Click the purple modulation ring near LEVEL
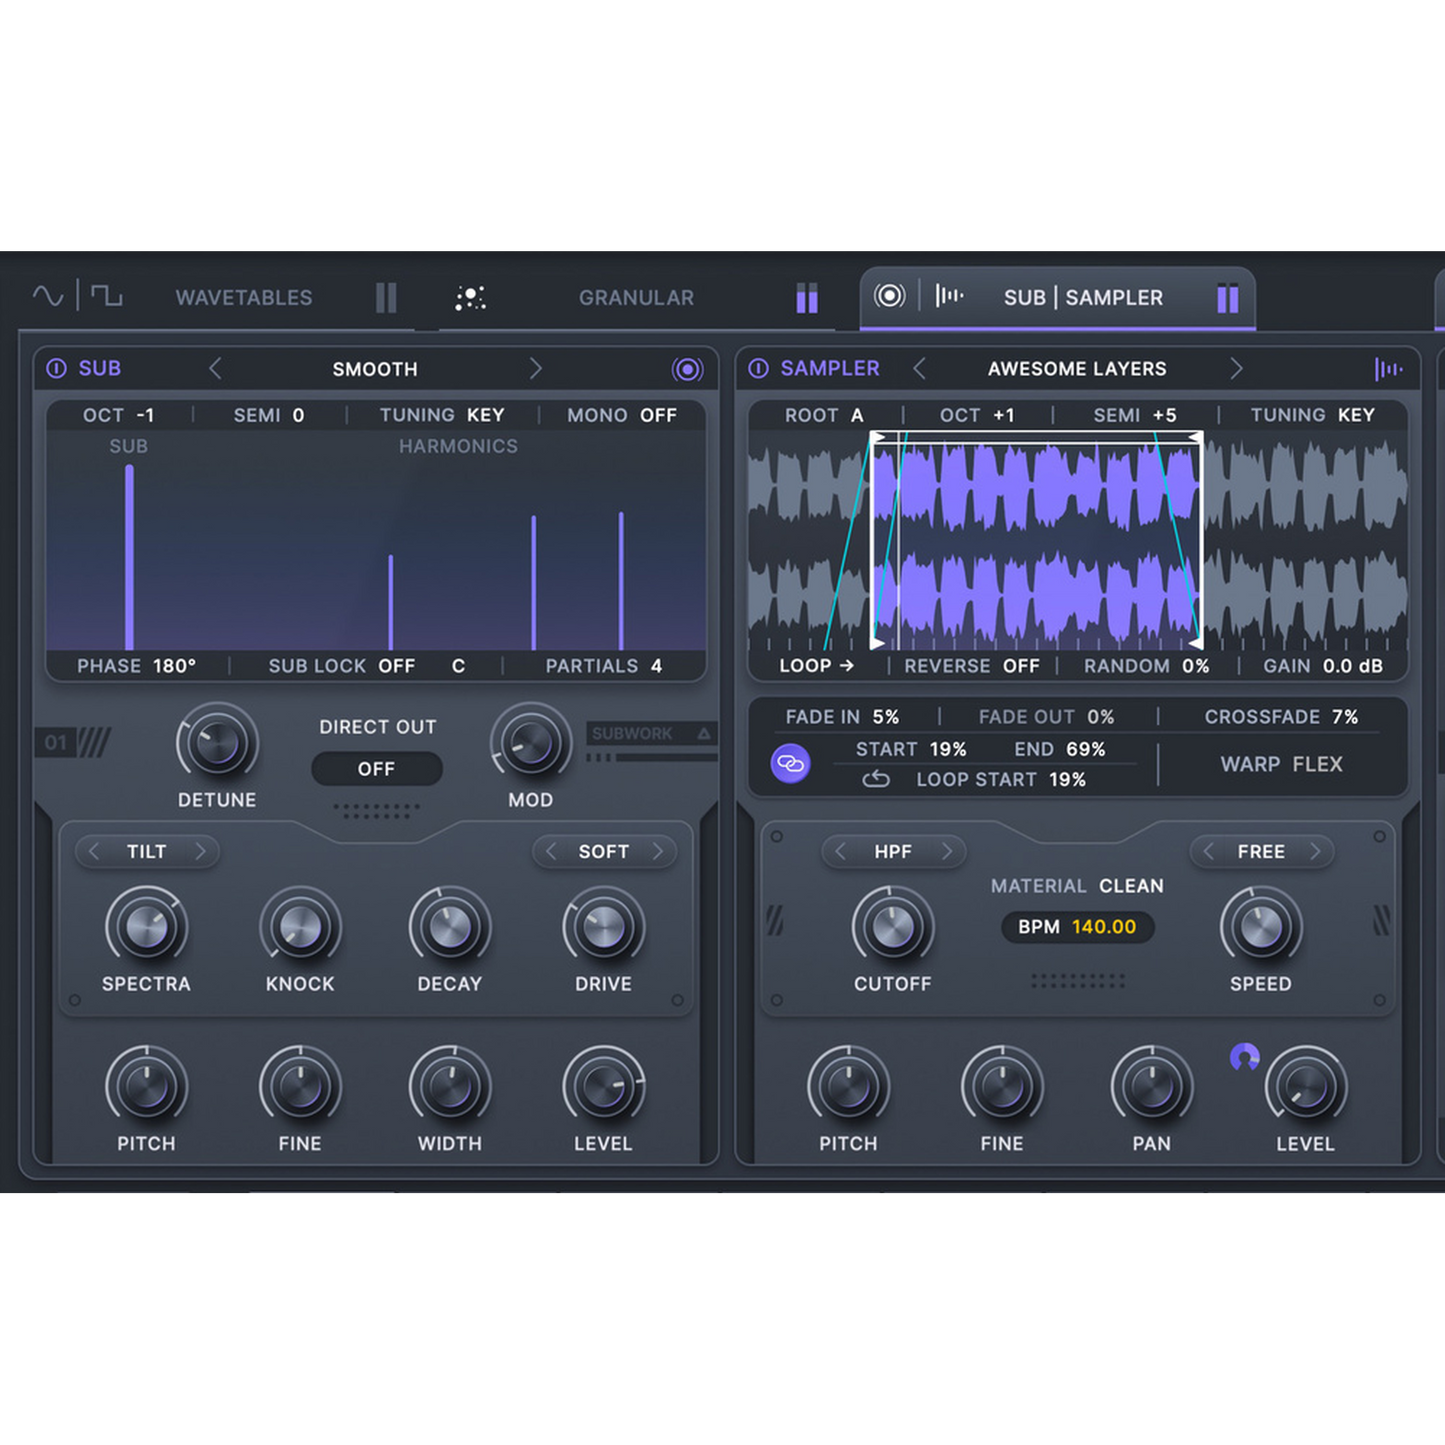The height and width of the screenshot is (1445, 1445). click(x=1244, y=1056)
